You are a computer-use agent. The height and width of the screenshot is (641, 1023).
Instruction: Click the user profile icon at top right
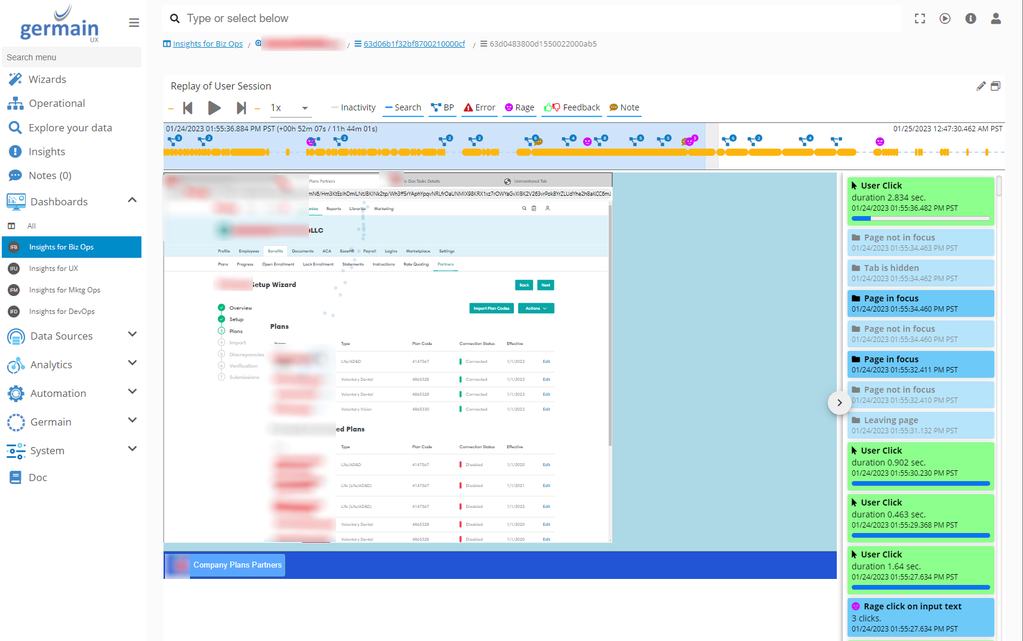coord(994,17)
